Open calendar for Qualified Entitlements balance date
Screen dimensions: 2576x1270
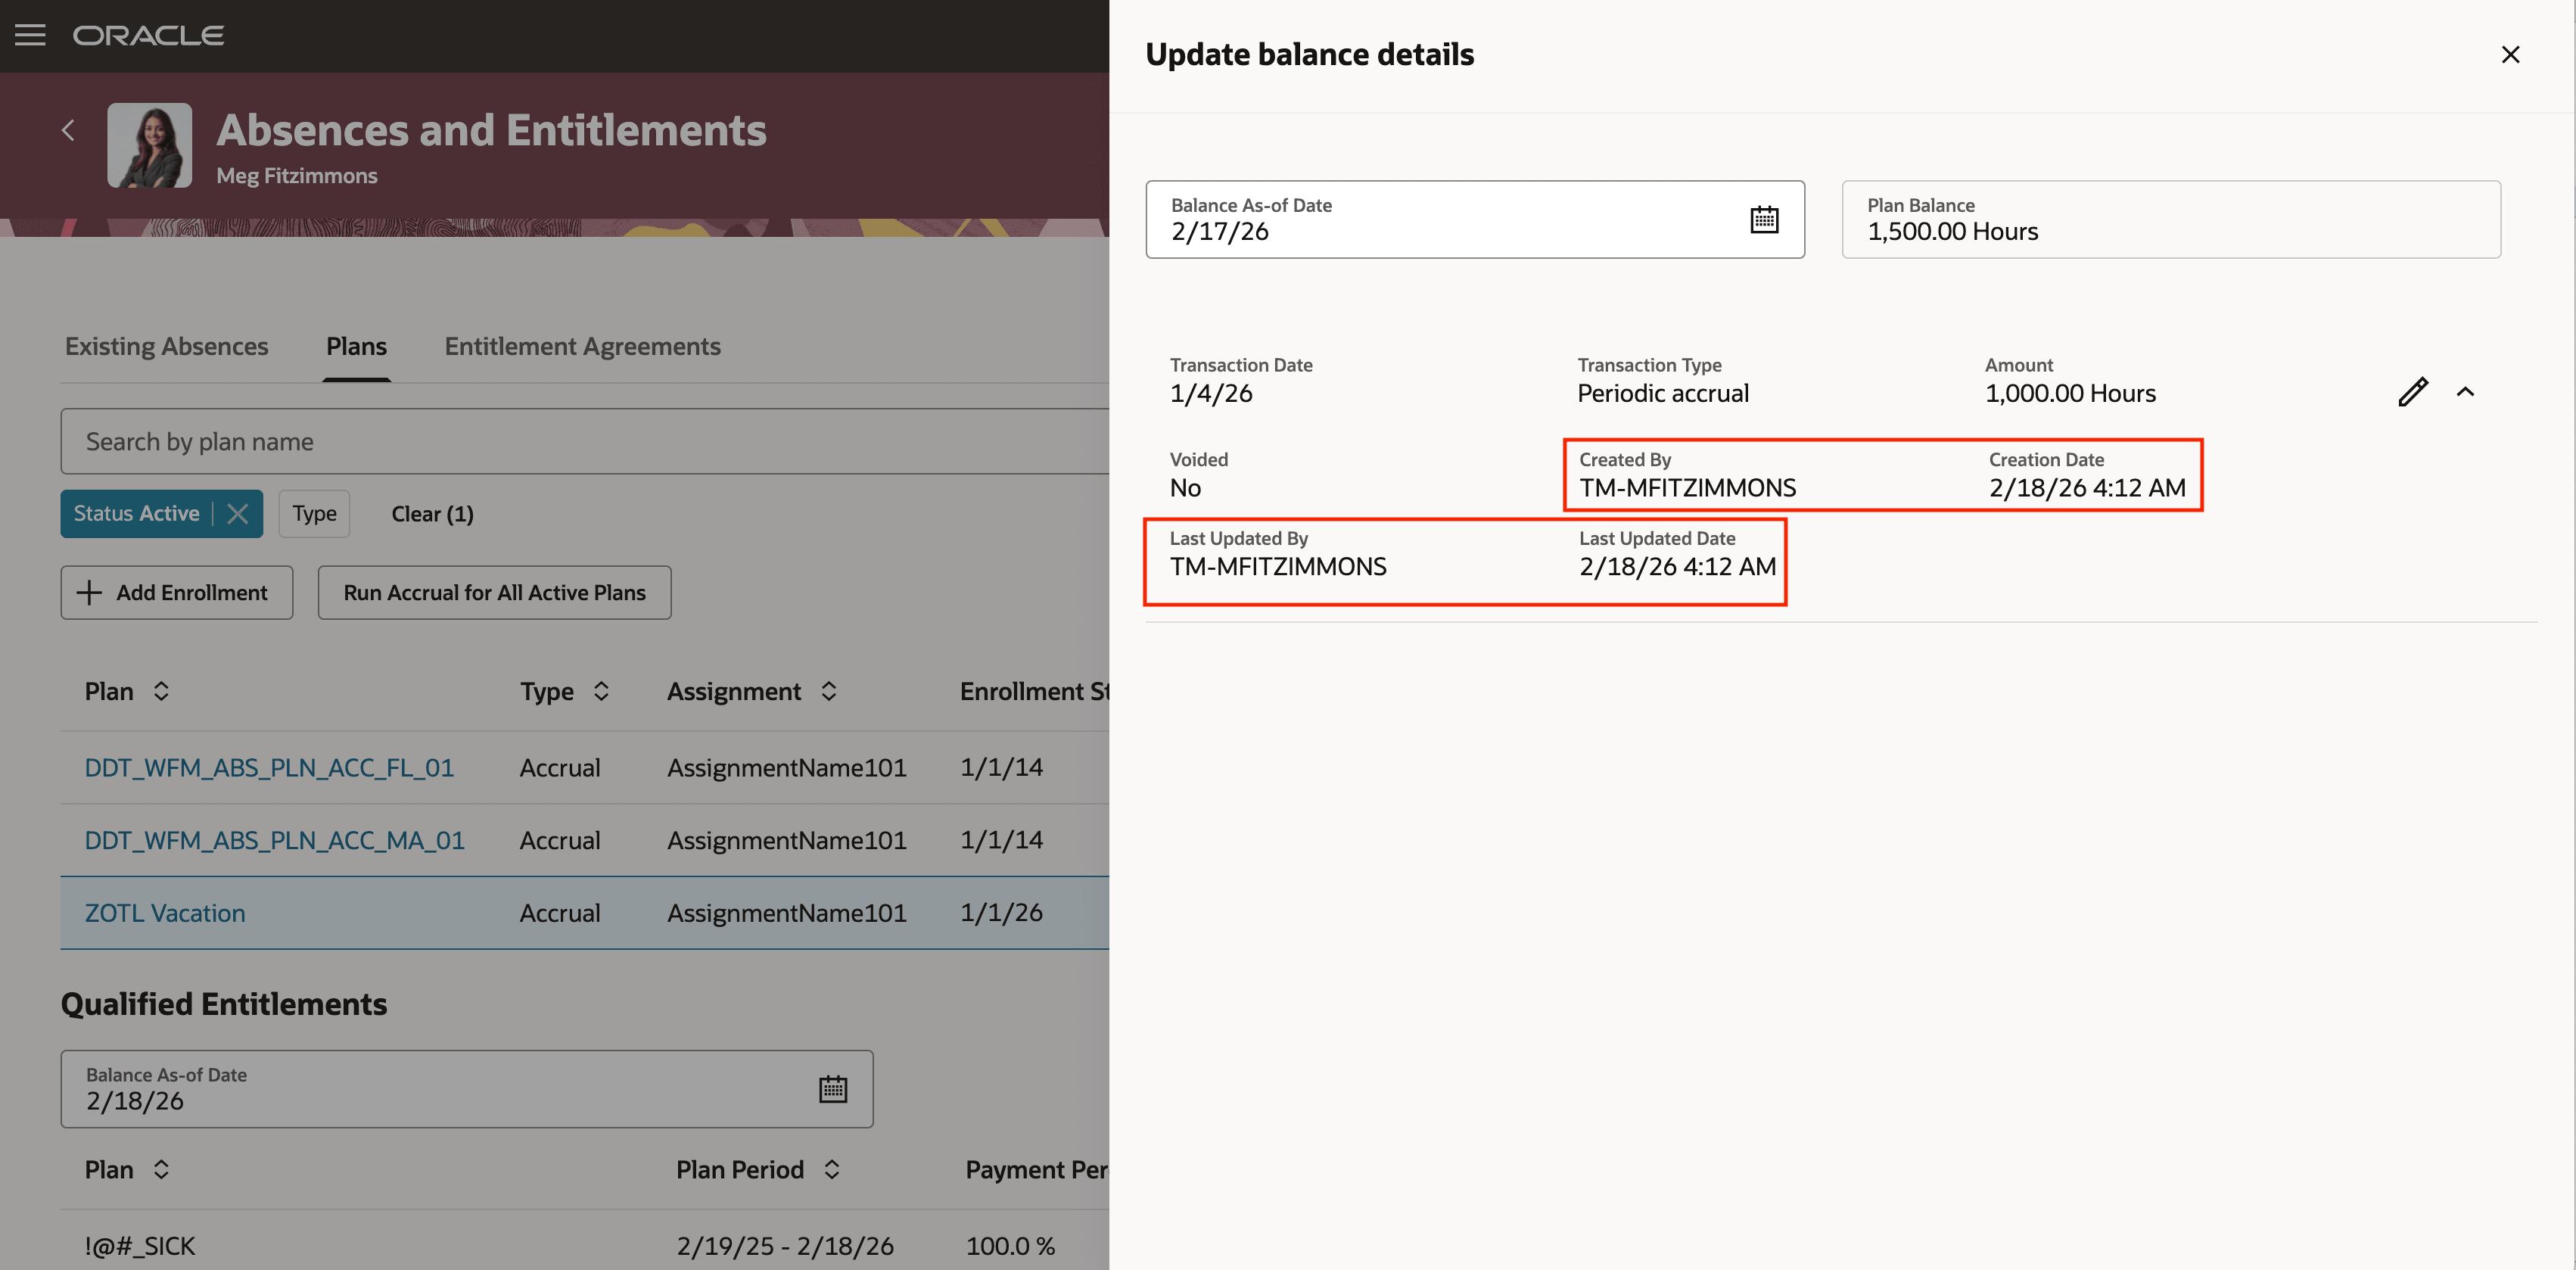pyautogui.click(x=833, y=1088)
